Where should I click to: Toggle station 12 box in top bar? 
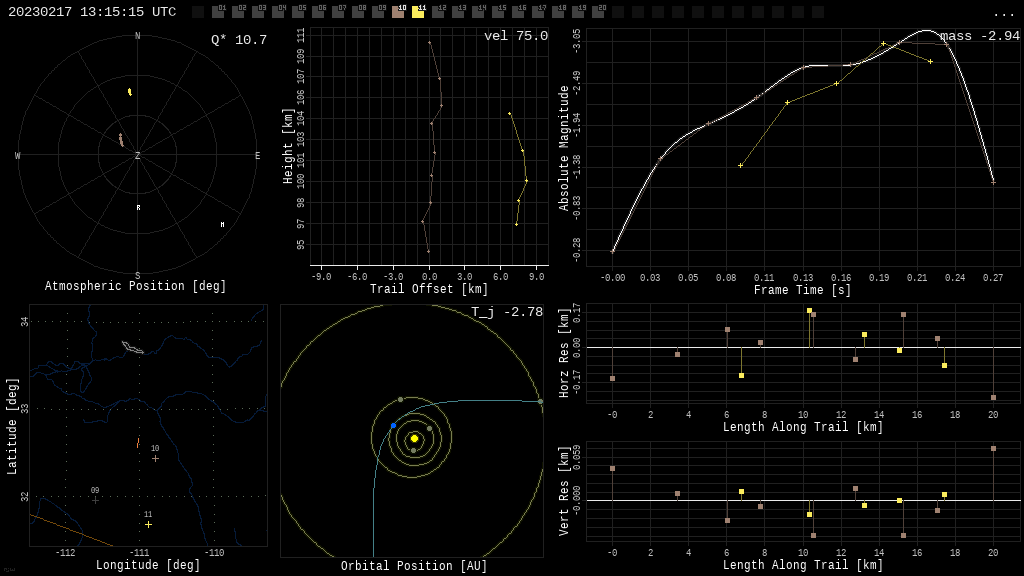[438, 12]
